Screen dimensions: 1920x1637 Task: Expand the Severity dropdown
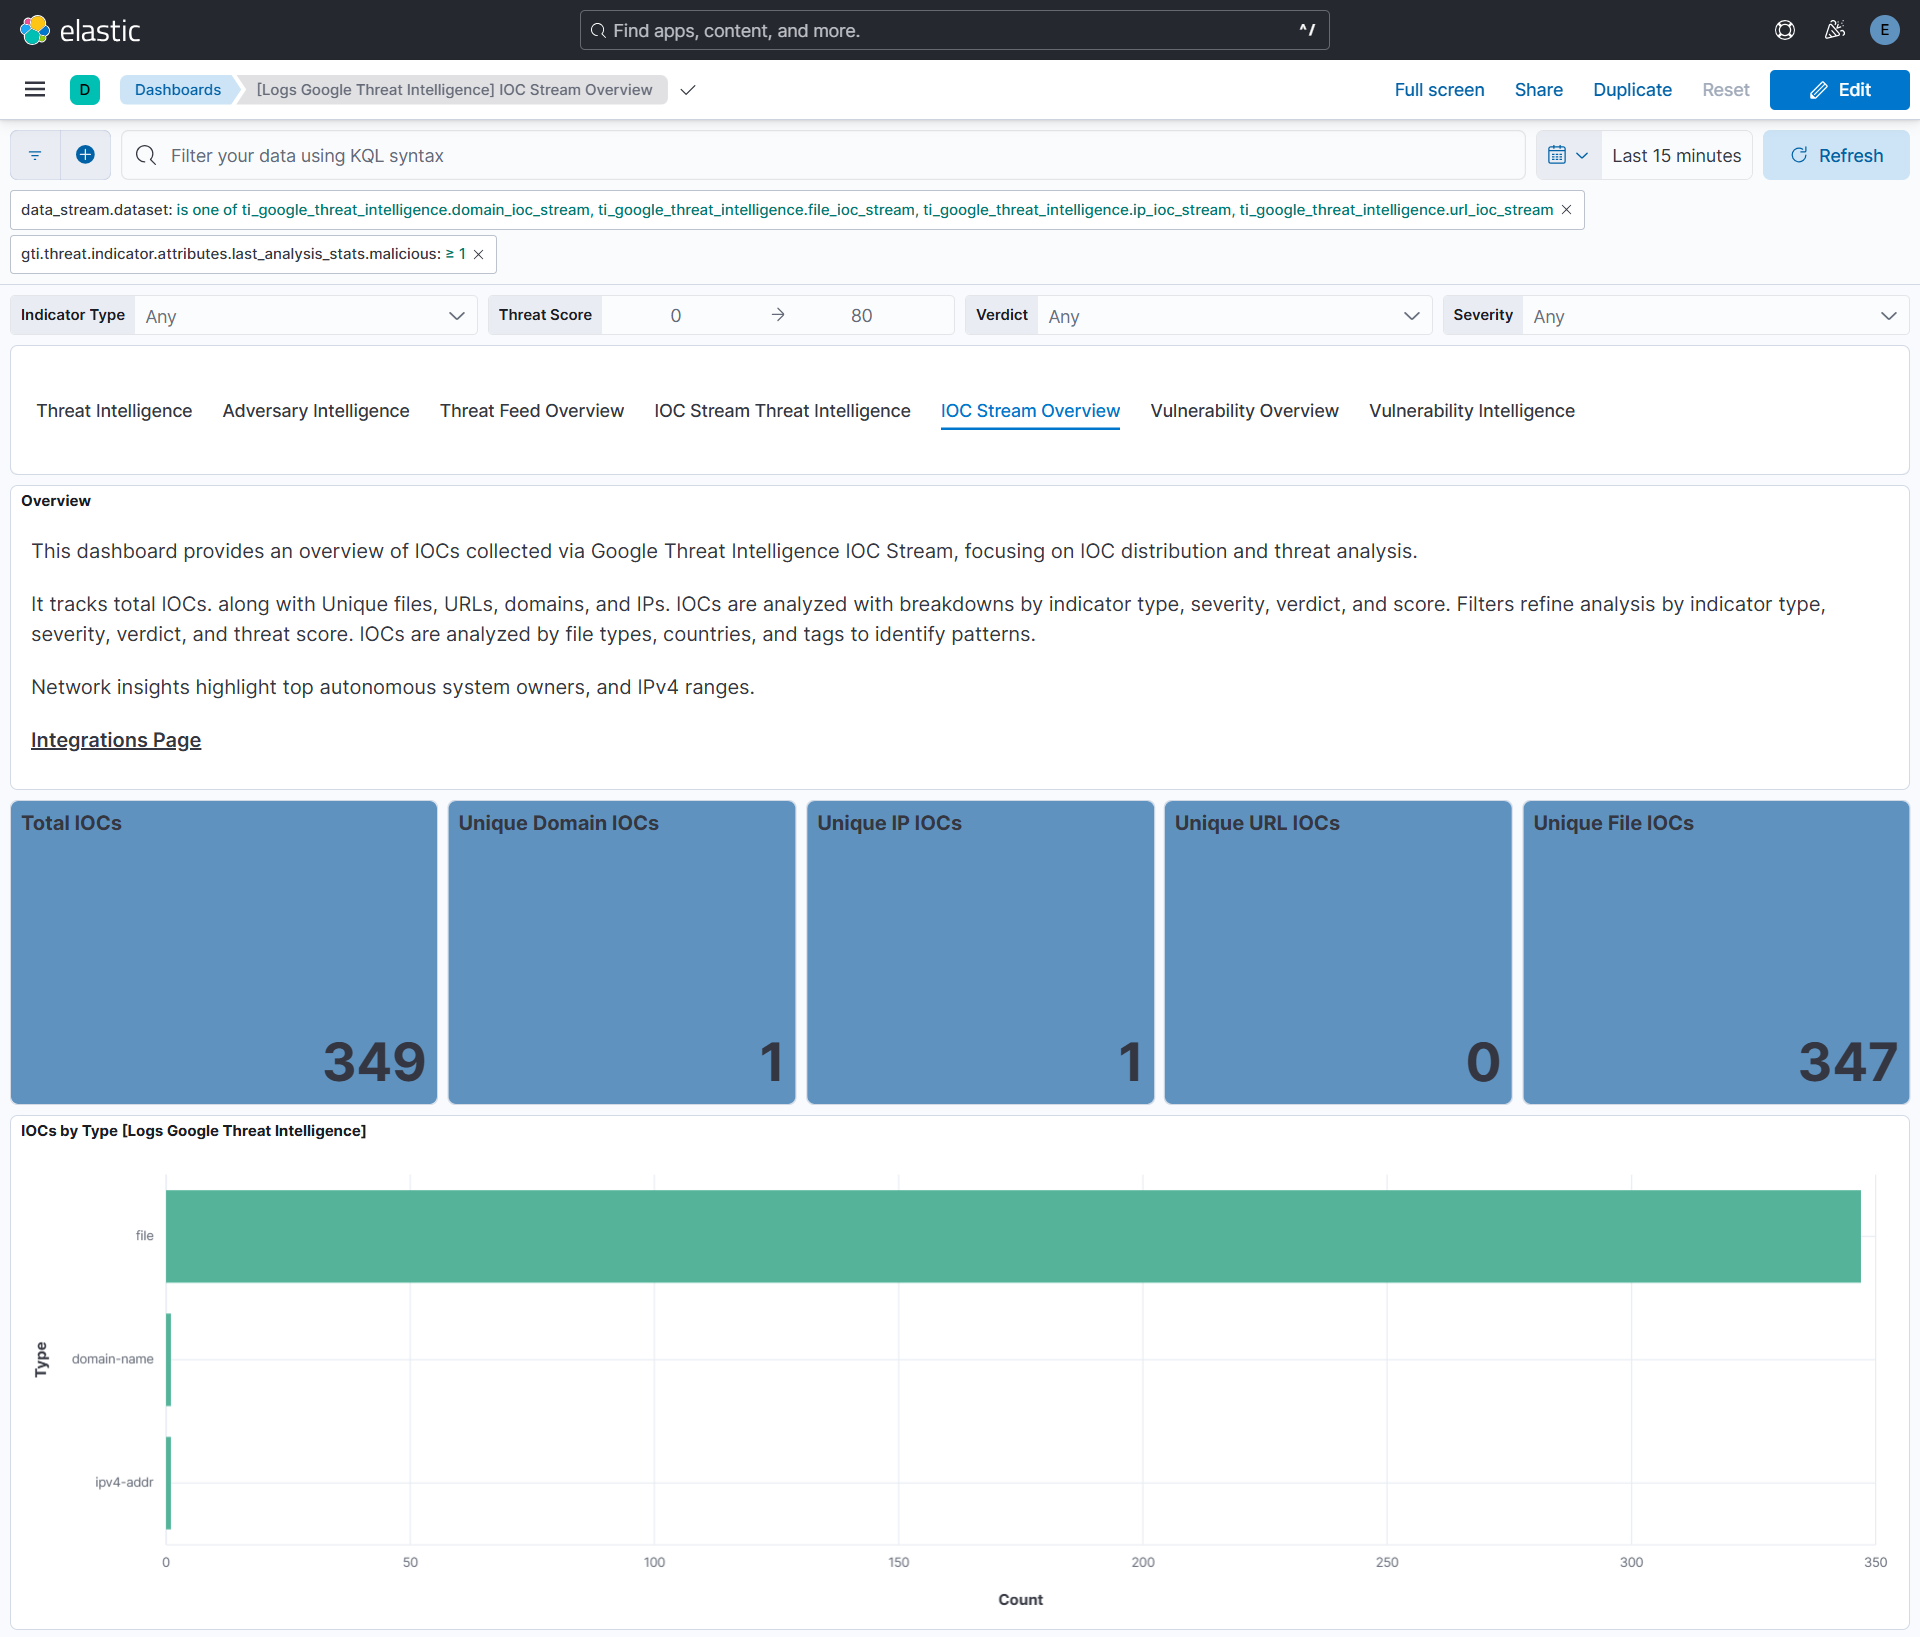coord(1715,316)
